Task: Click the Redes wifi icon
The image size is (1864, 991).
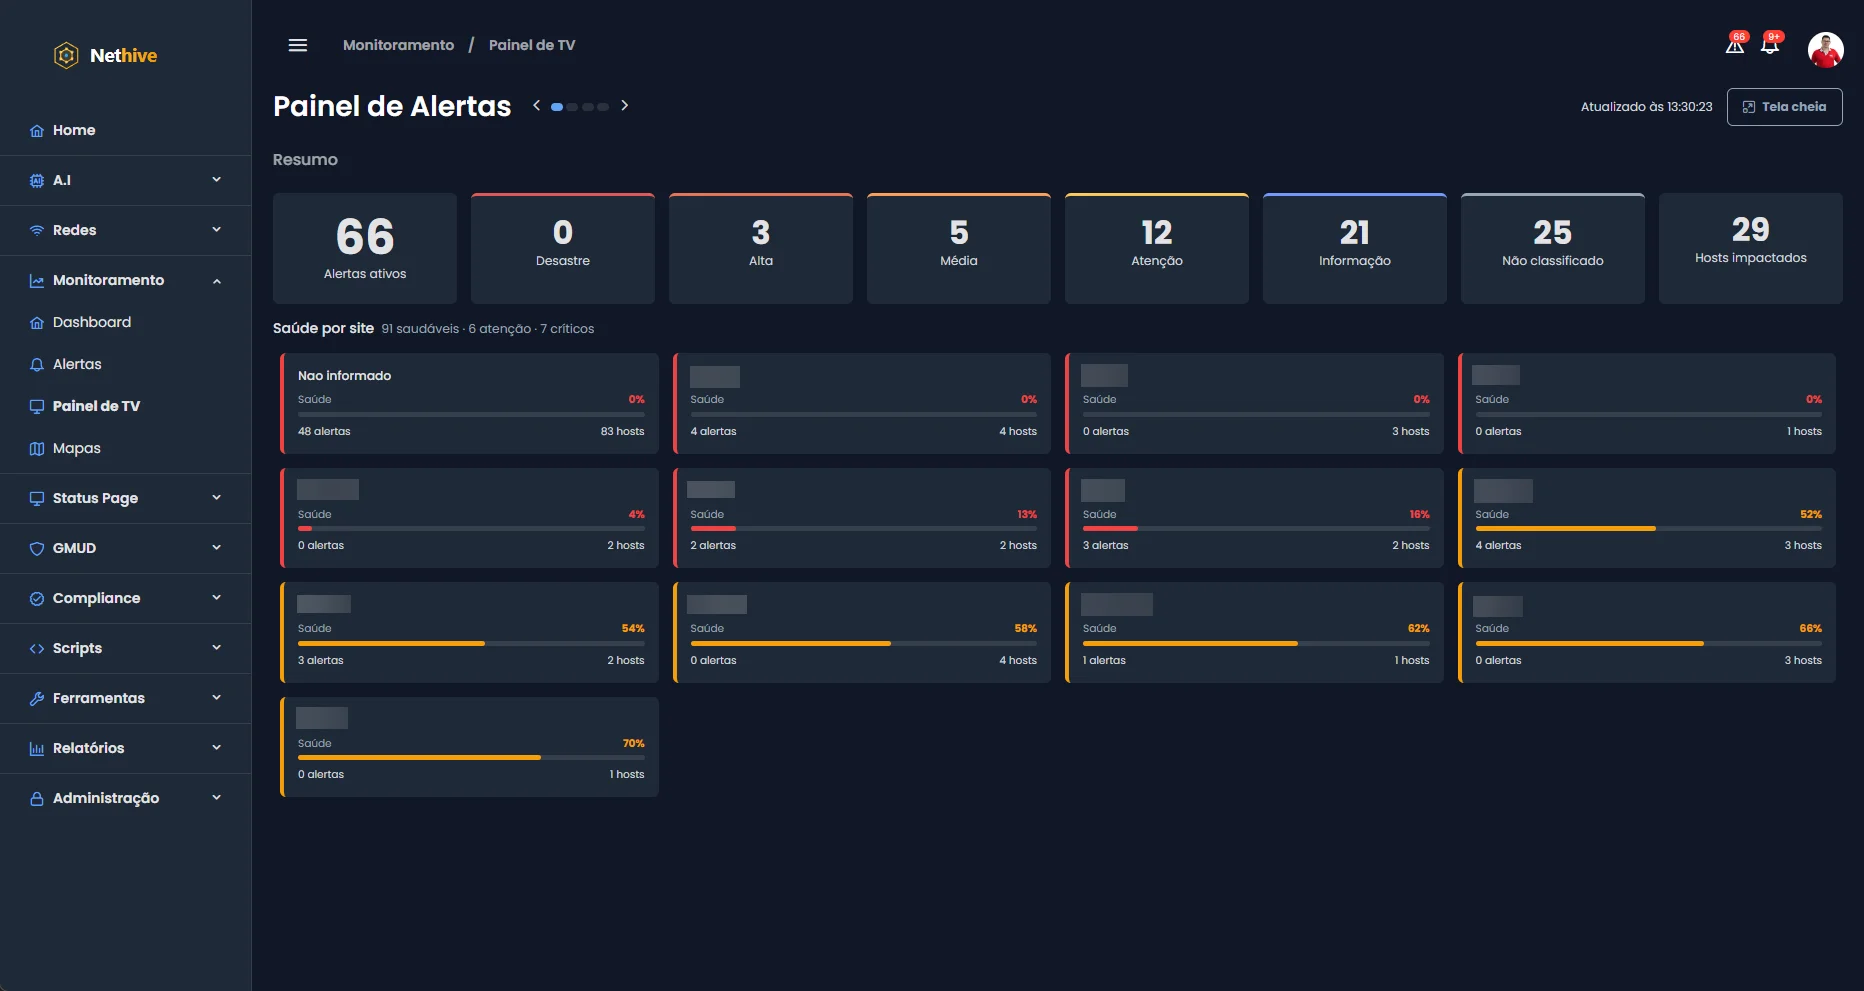Action: (x=37, y=231)
